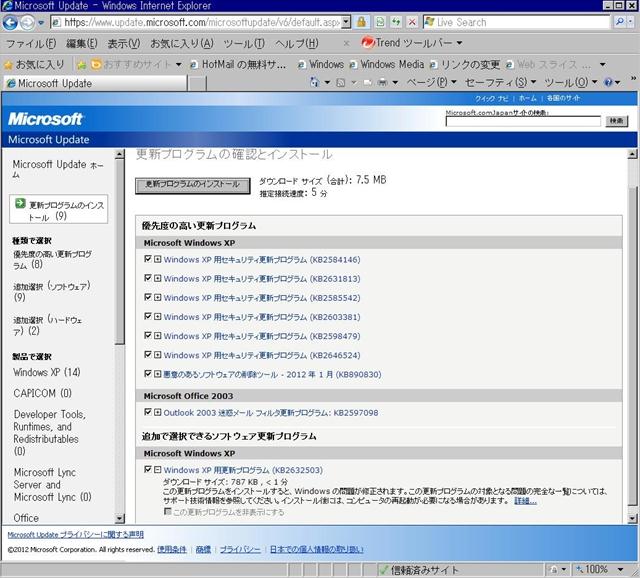Click the blue help question mark icon
The image size is (640, 578).
[x=608, y=82]
